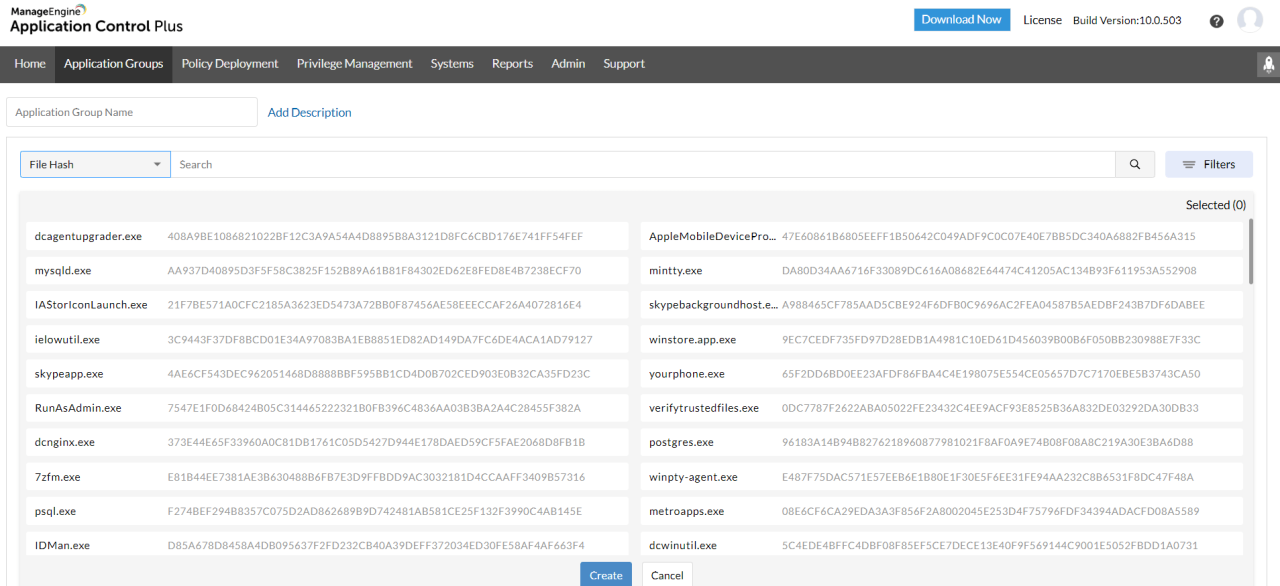The image size is (1280, 586).
Task: Click the notification bell icon
Action: coord(1267,63)
